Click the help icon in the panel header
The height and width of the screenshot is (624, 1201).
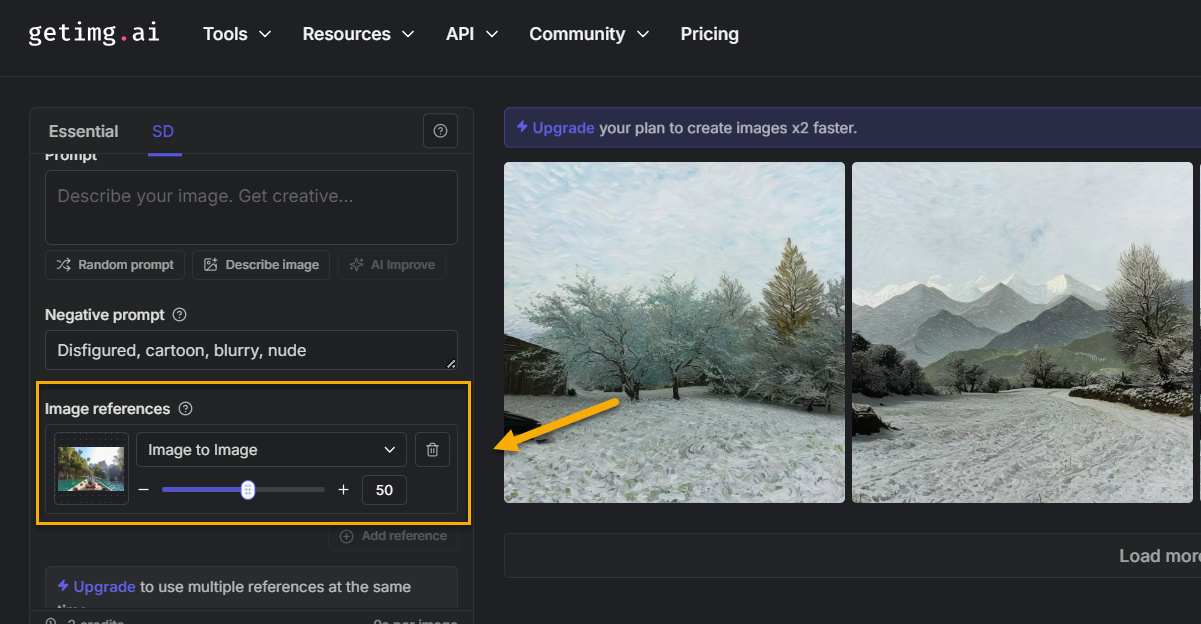click(440, 130)
